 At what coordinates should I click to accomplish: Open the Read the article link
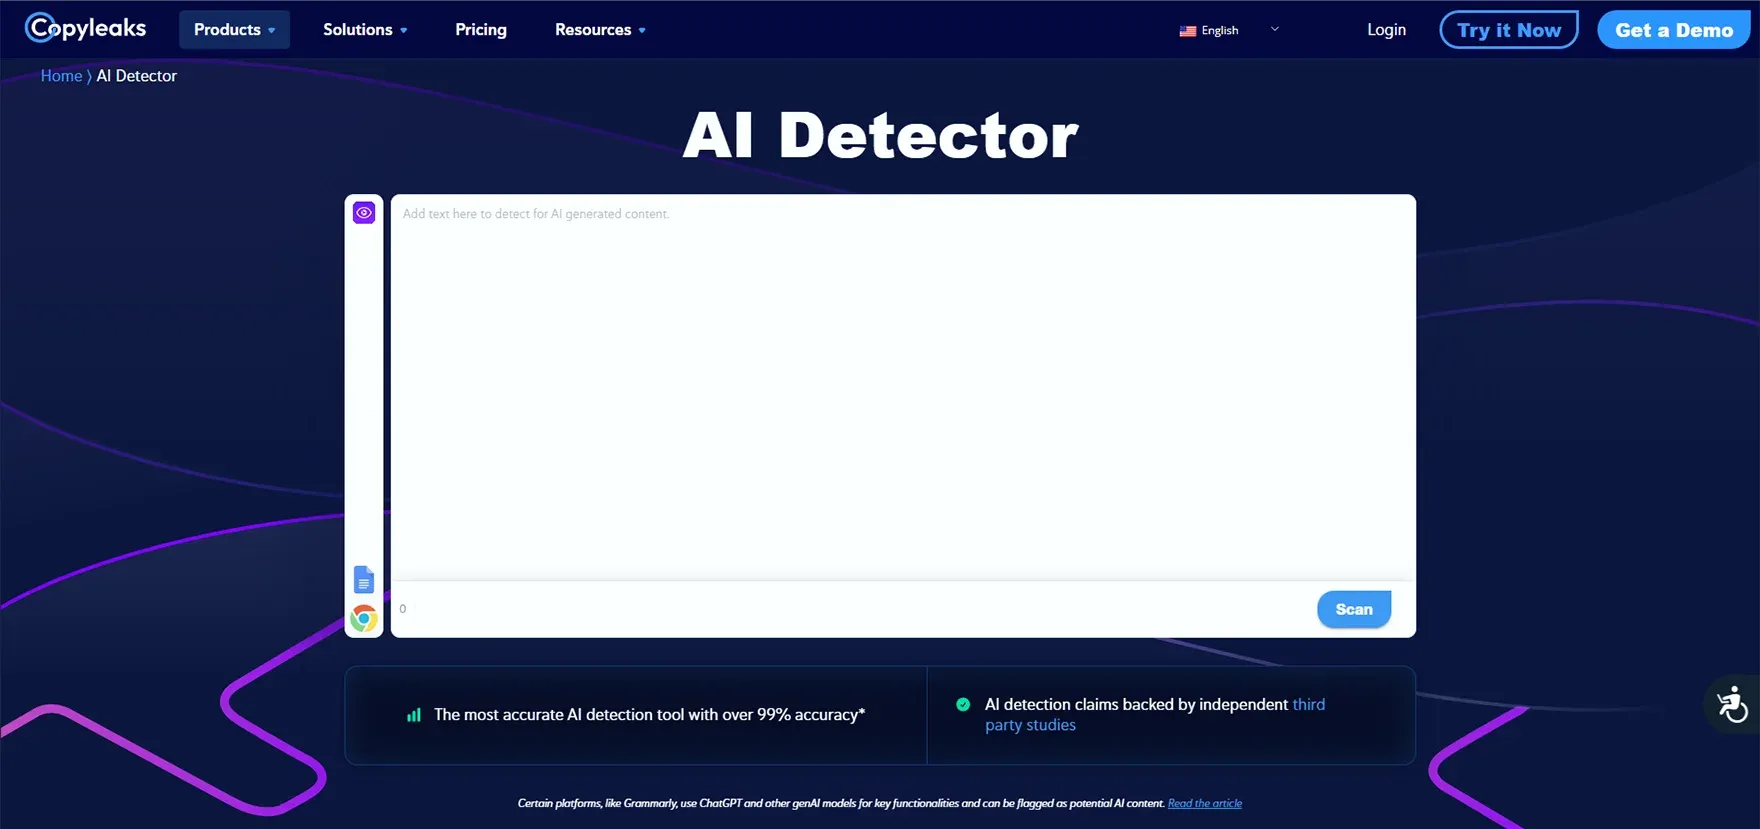pyautogui.click(x=1205, y=803)
